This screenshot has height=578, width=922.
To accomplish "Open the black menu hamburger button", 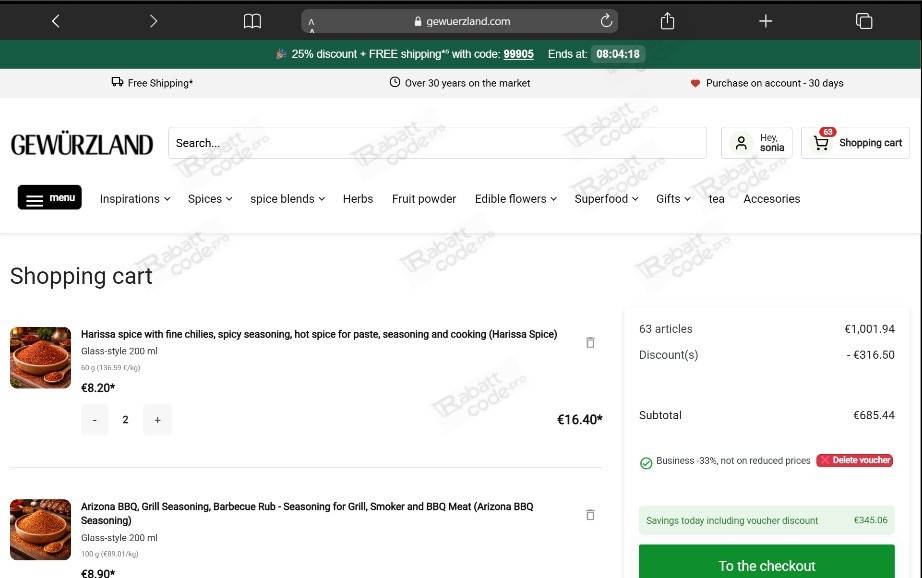I will click(x=50, y=198).
